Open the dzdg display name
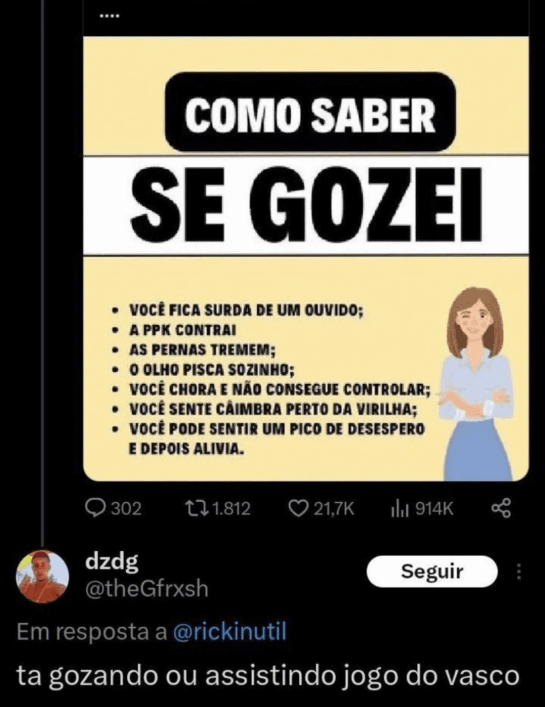The image size is (545, 707). click(112, 562)
